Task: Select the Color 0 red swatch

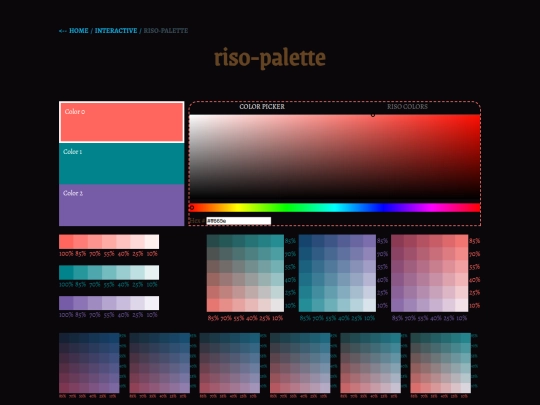Action: [122, 122]
